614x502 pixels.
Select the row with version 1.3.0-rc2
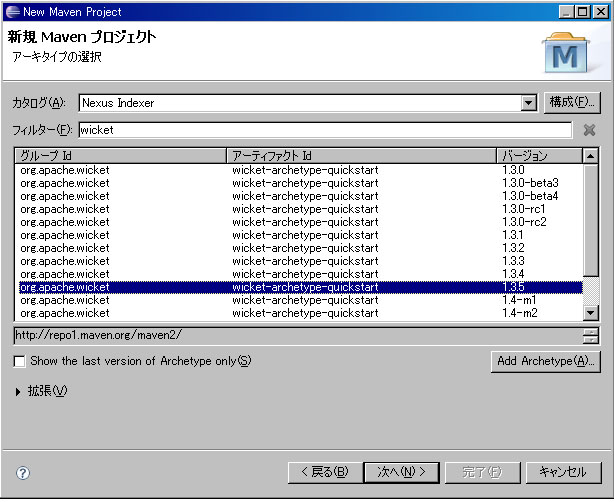(x=299, y=222)
